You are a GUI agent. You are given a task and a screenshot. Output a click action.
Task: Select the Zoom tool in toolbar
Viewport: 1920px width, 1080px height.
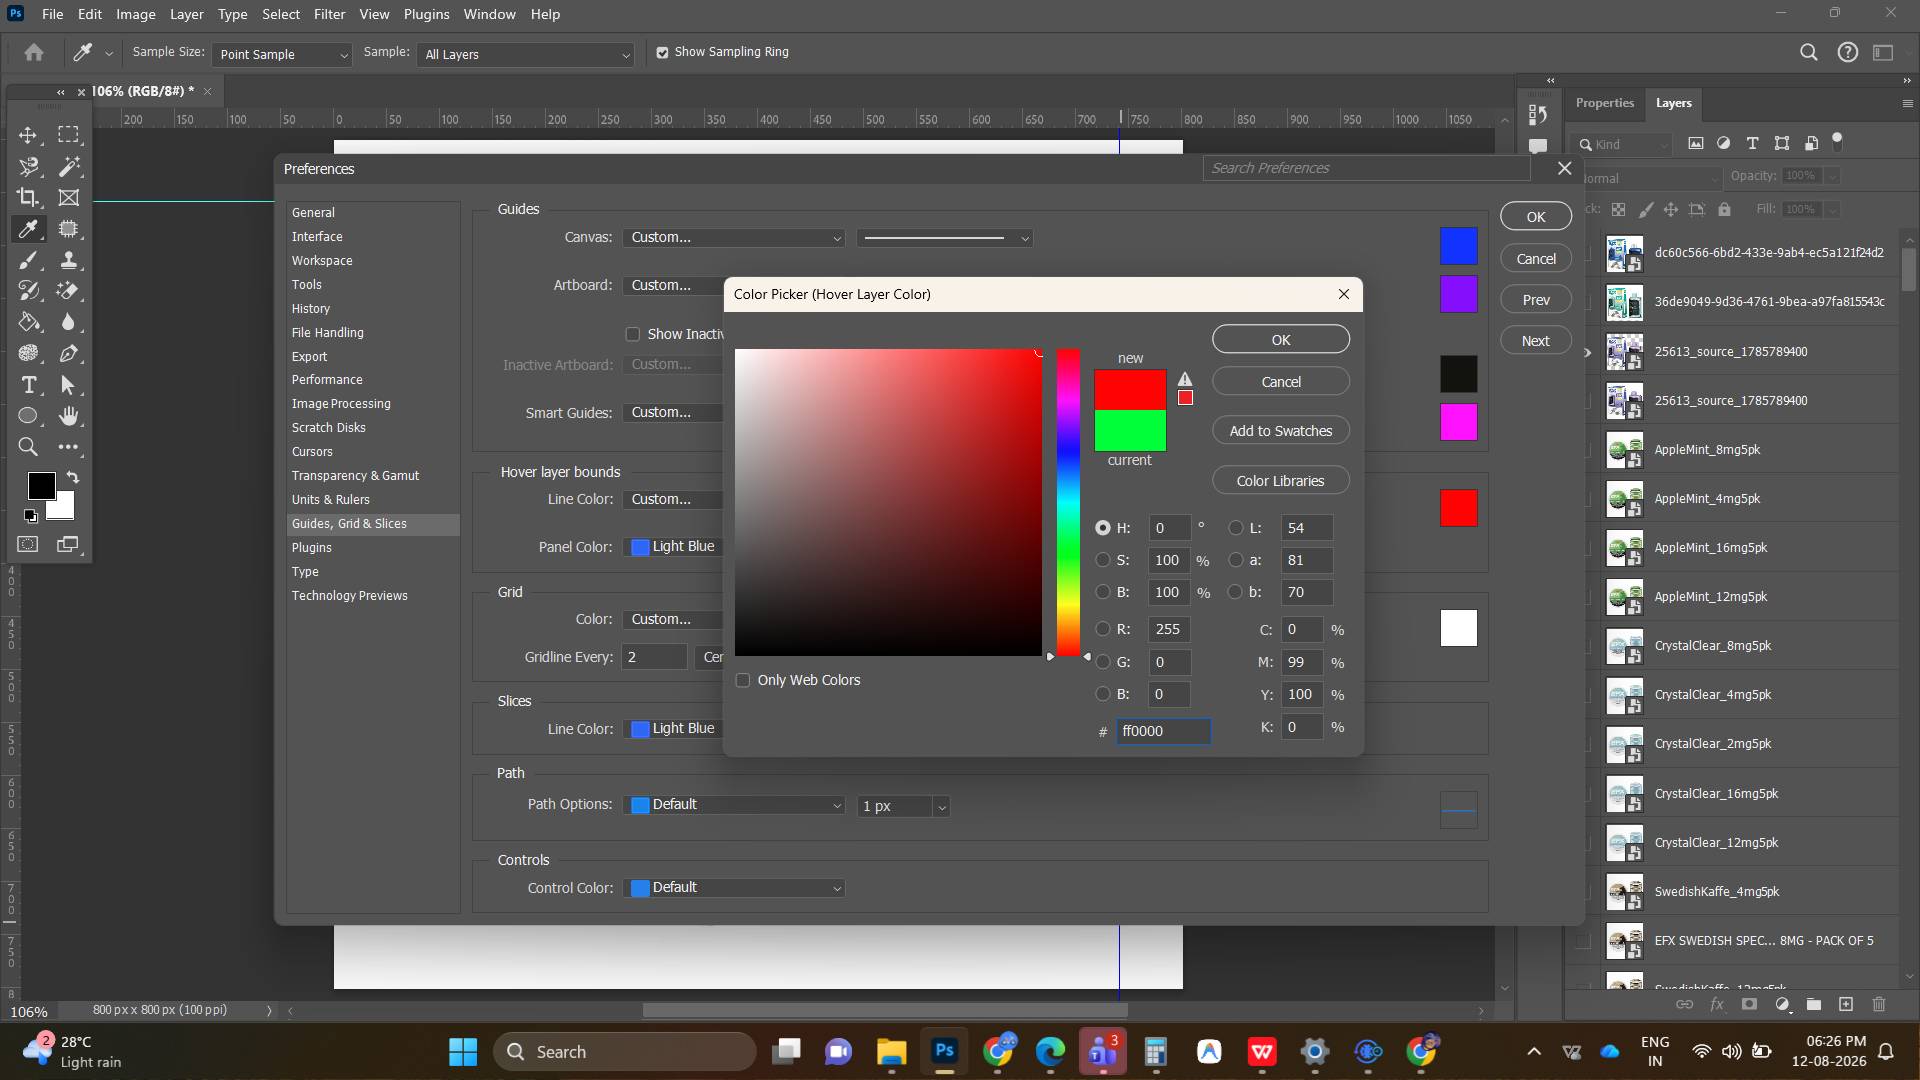pos(28,447)
